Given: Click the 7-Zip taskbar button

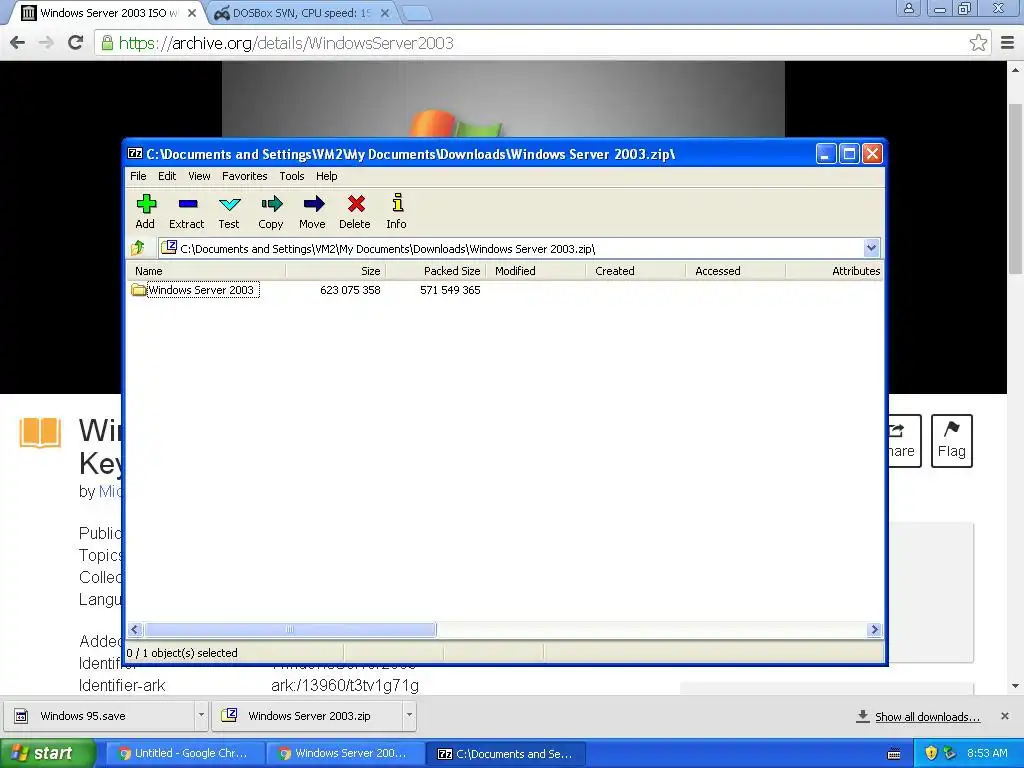Looking at the screenshot, I should click(505, 754).
